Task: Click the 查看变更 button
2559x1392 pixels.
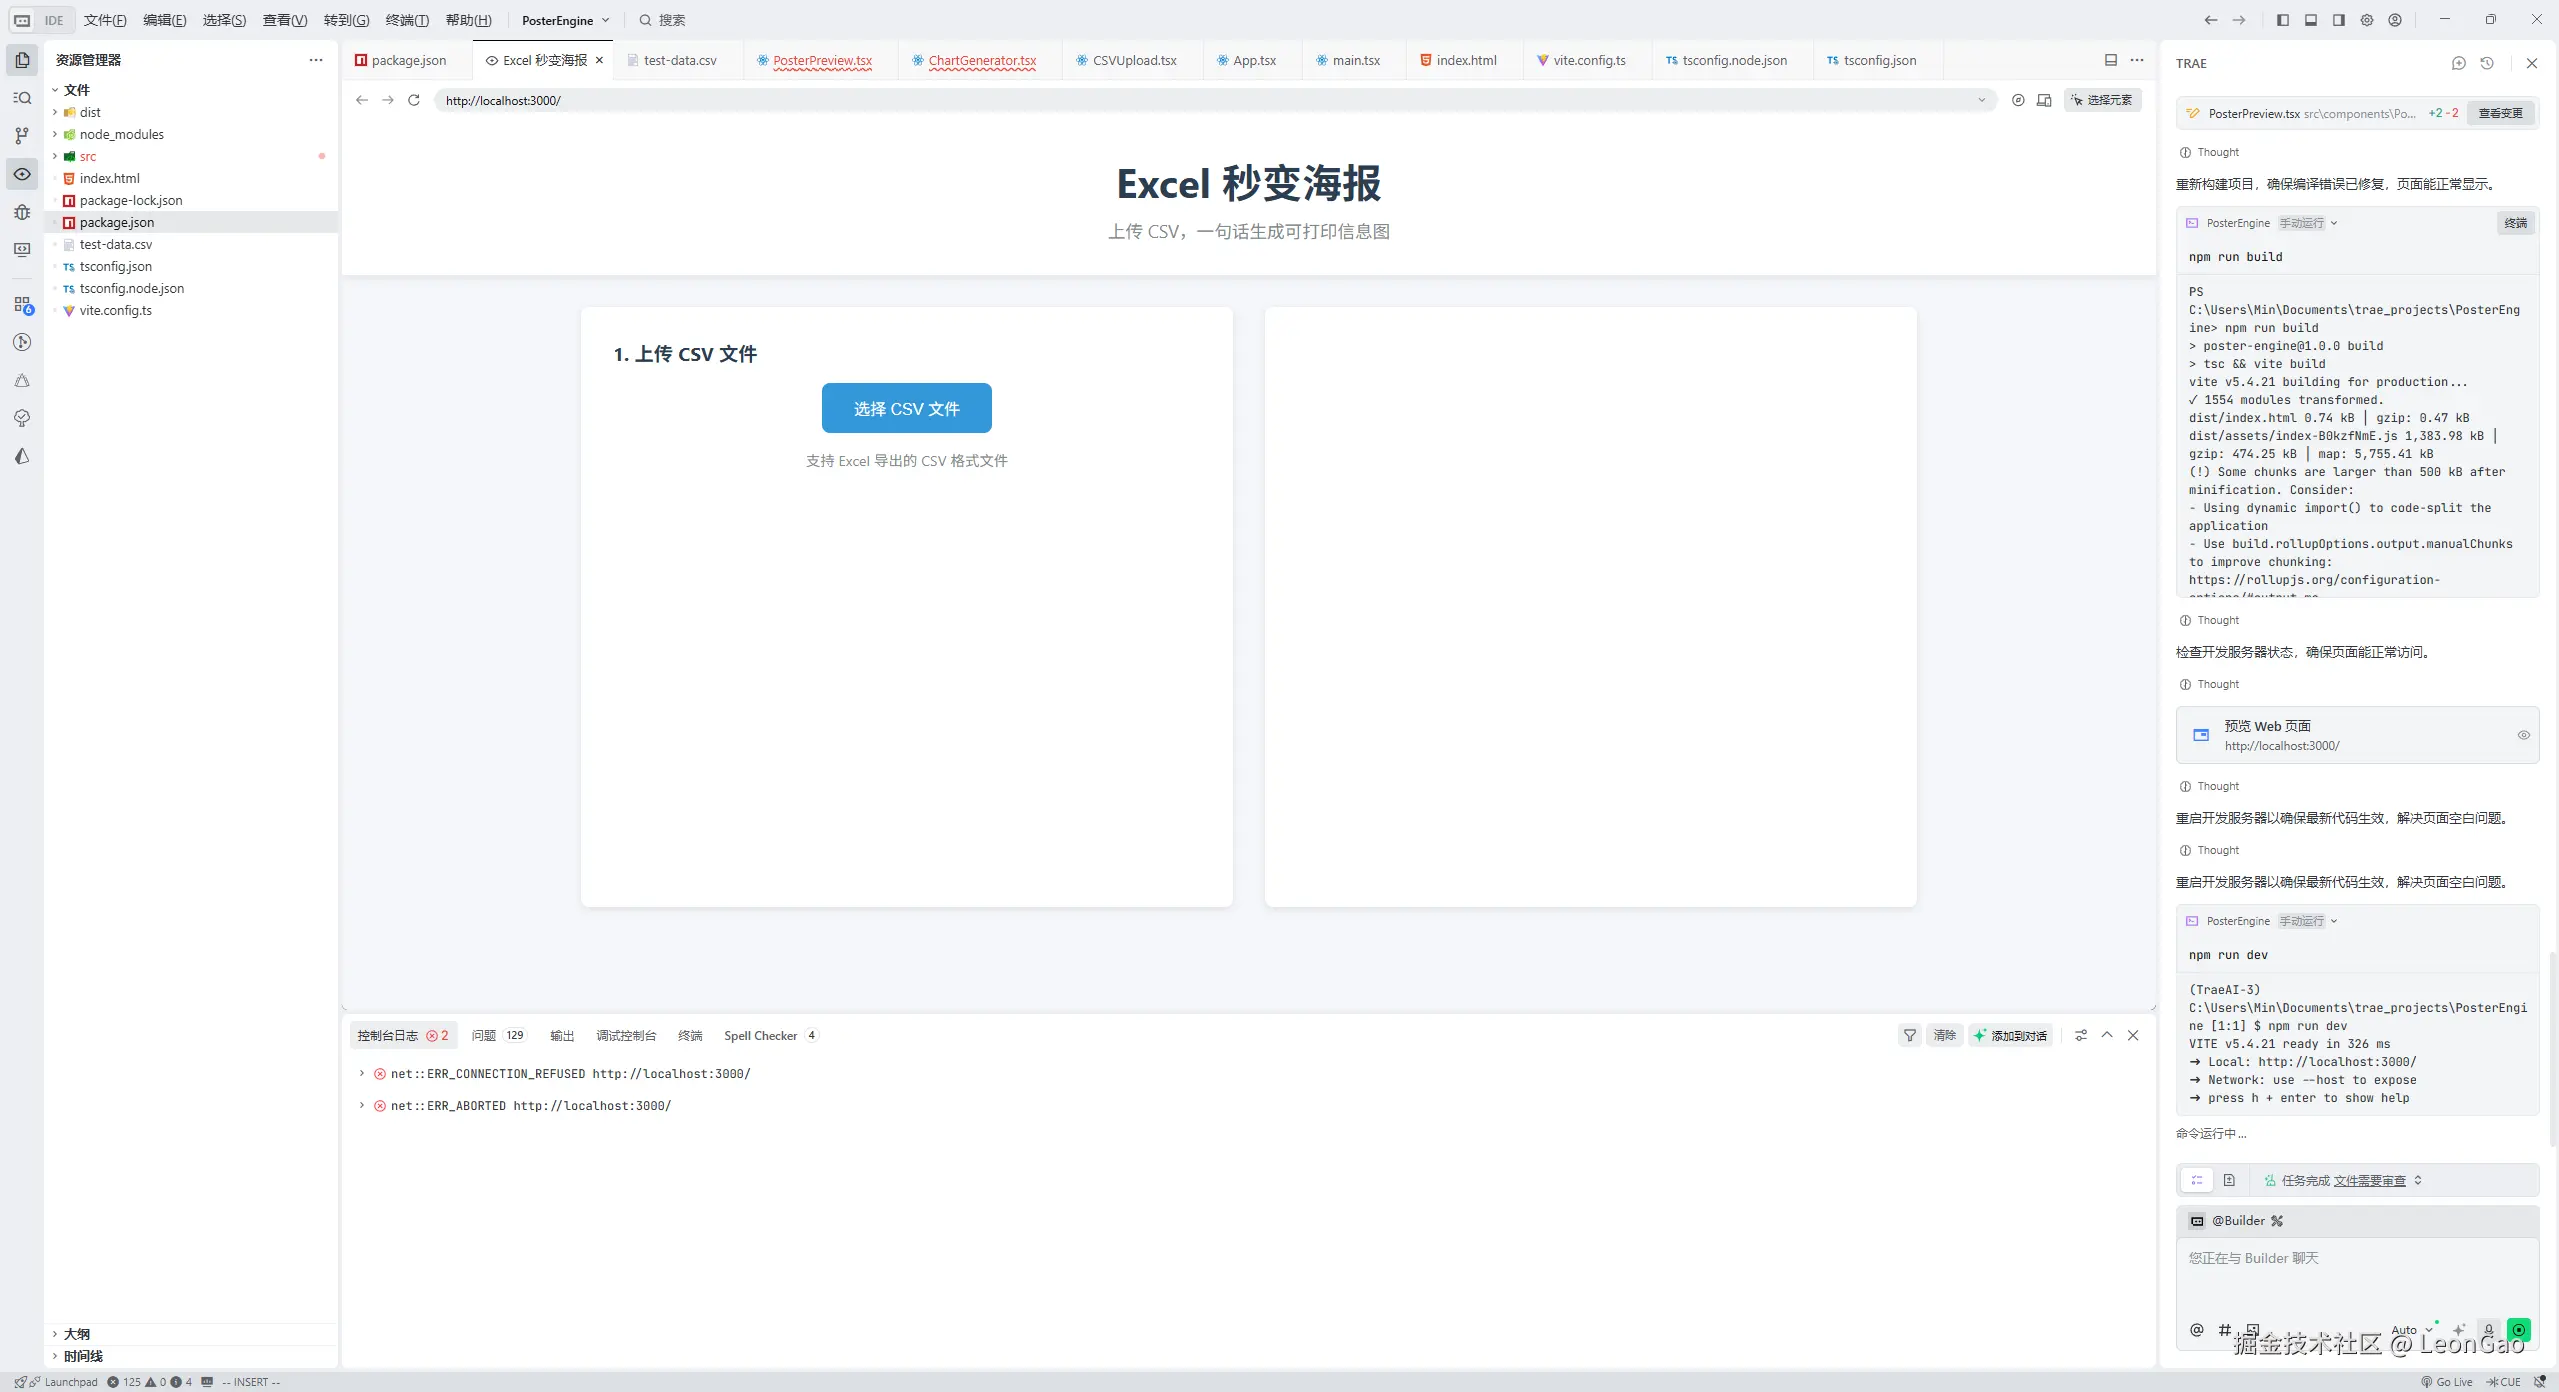Action: click(x=2500, y=113)
